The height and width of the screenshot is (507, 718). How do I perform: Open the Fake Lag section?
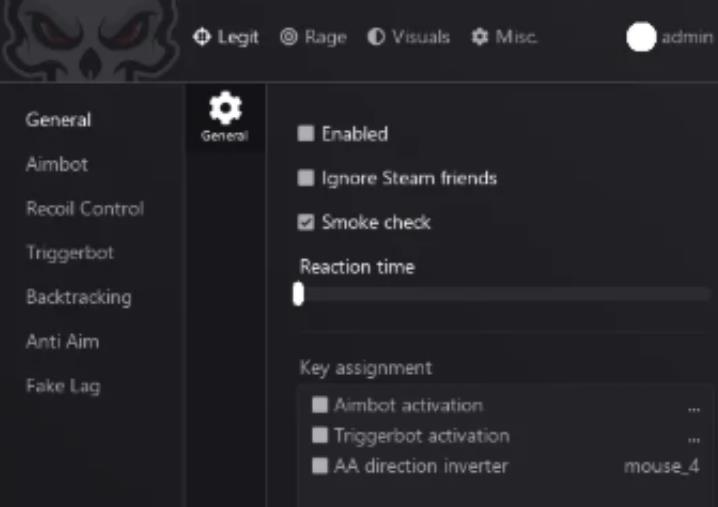tap(63, 386)
